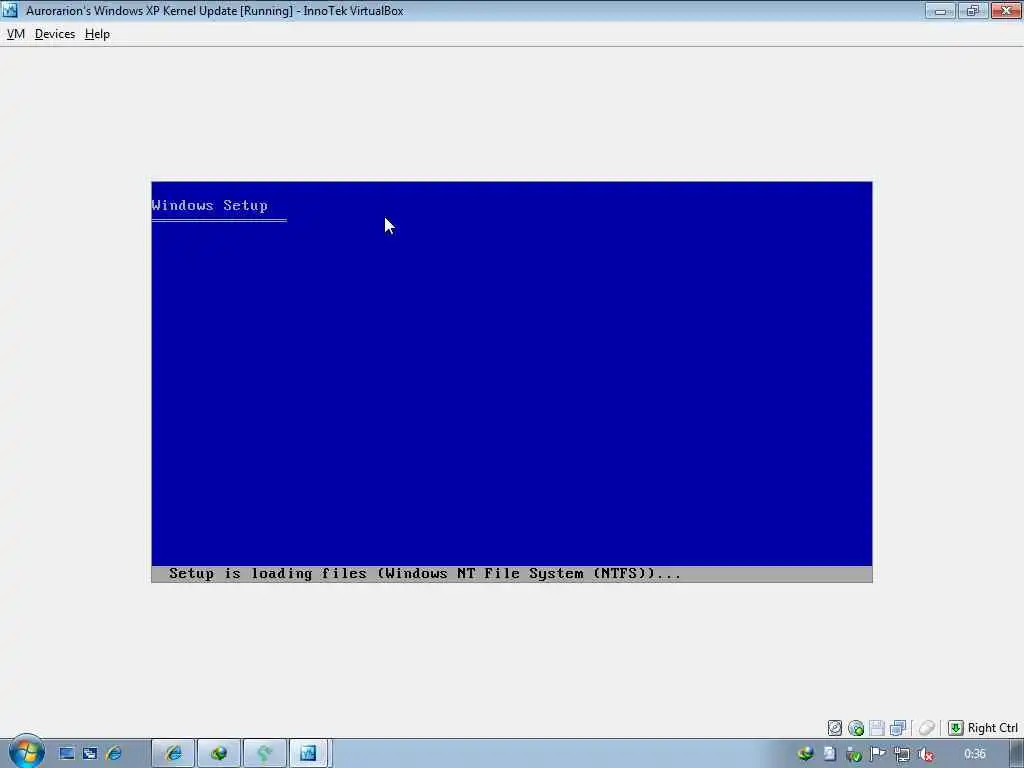Switch to the VirtualBox taskbar button
The height and width of the screenshot is (768, 1024).
click(x=308, y=754)
